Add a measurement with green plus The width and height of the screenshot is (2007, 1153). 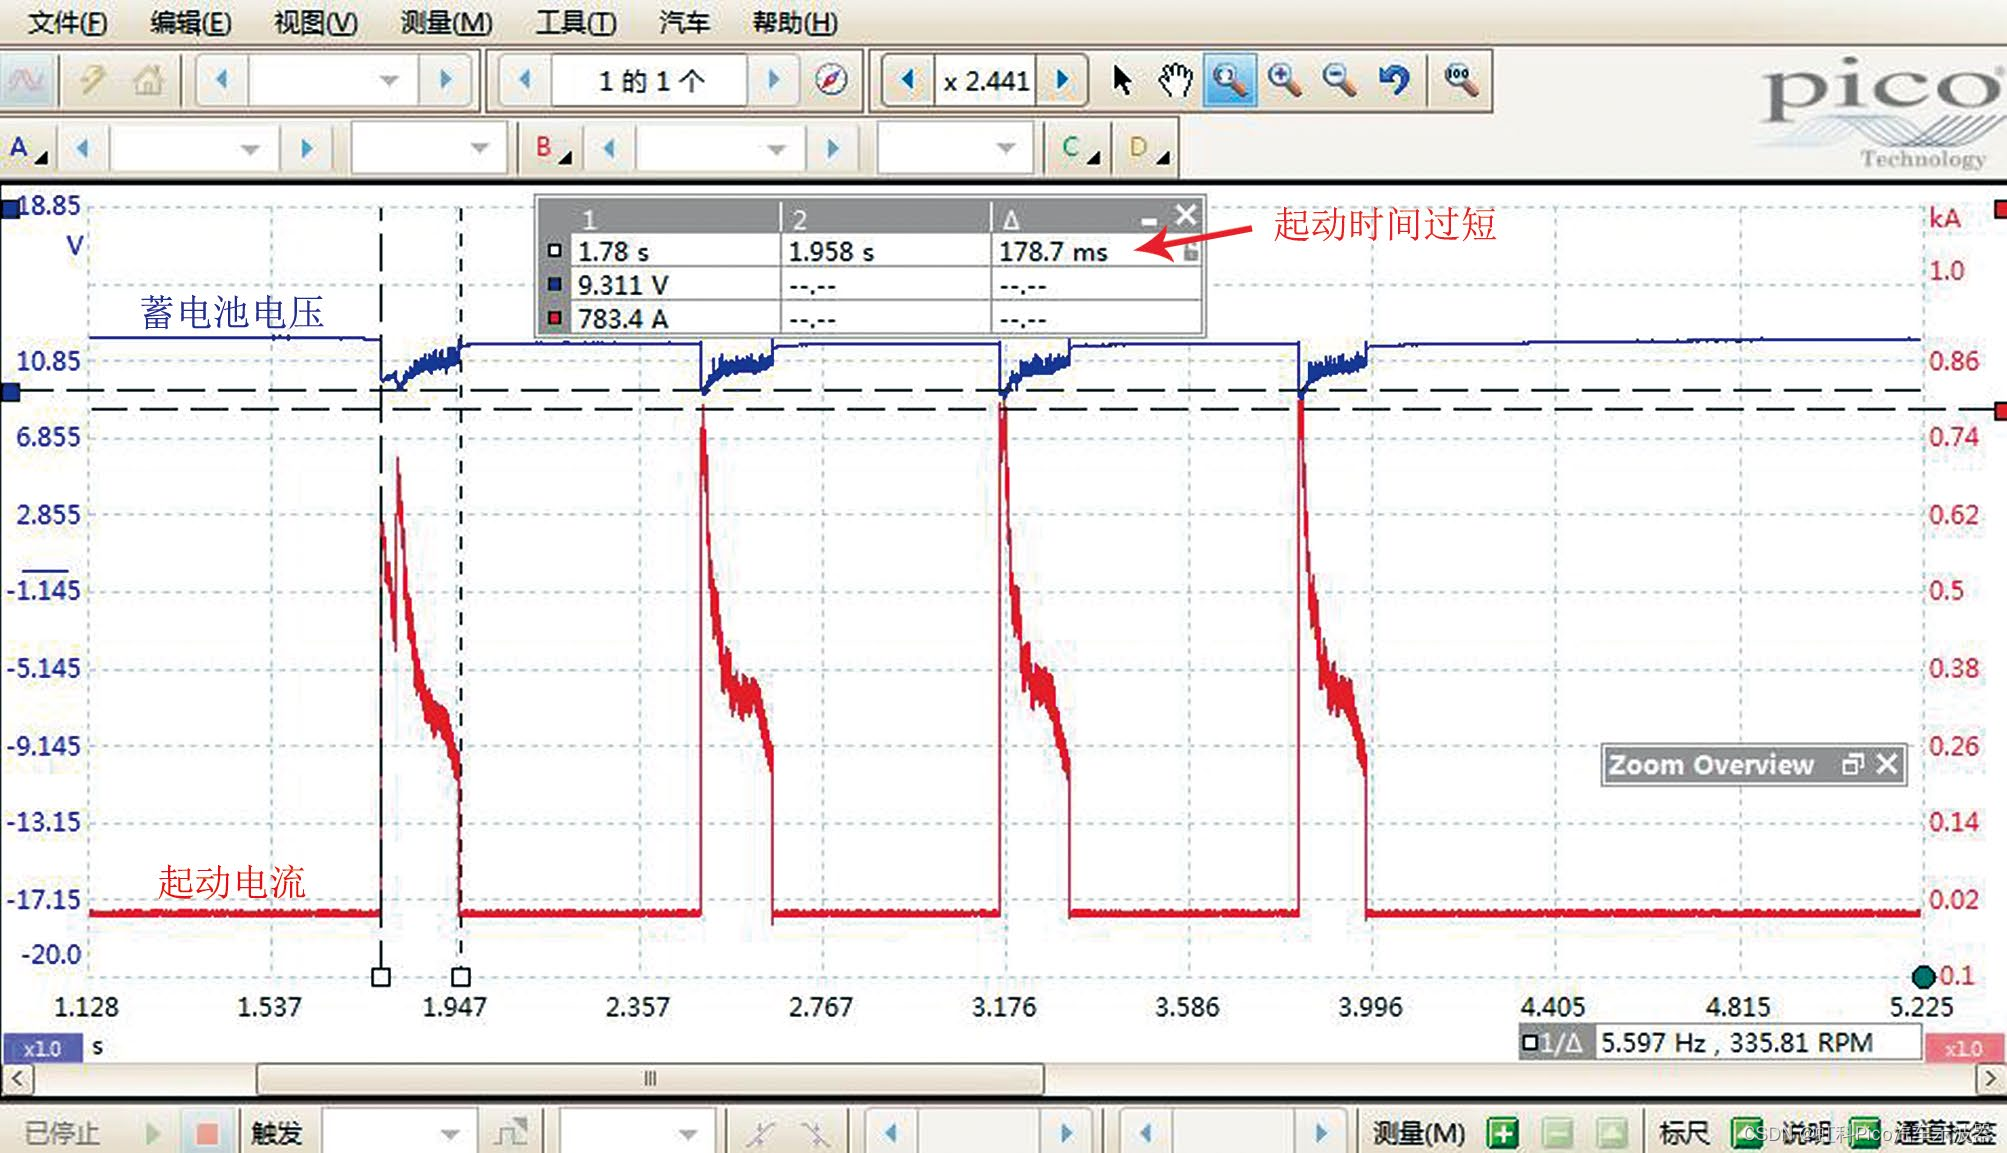click(1502, 1133)
